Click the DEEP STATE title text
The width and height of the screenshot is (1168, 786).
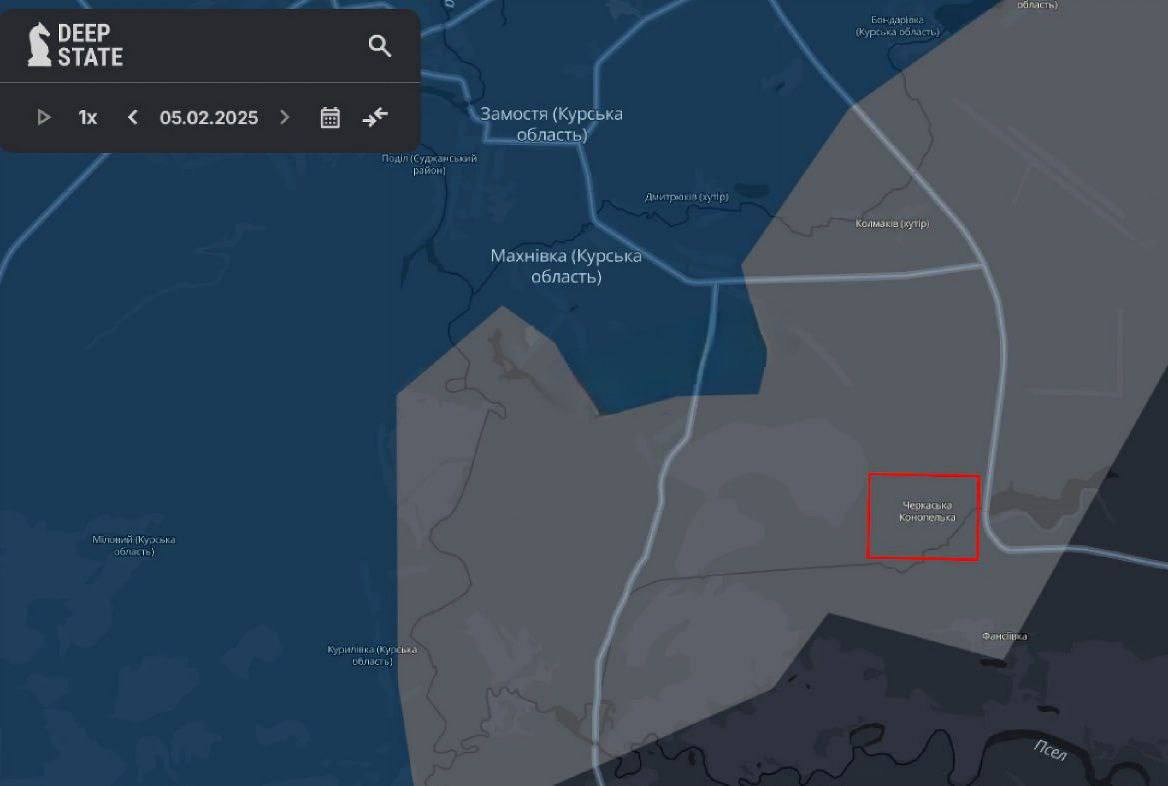[90, 45]
